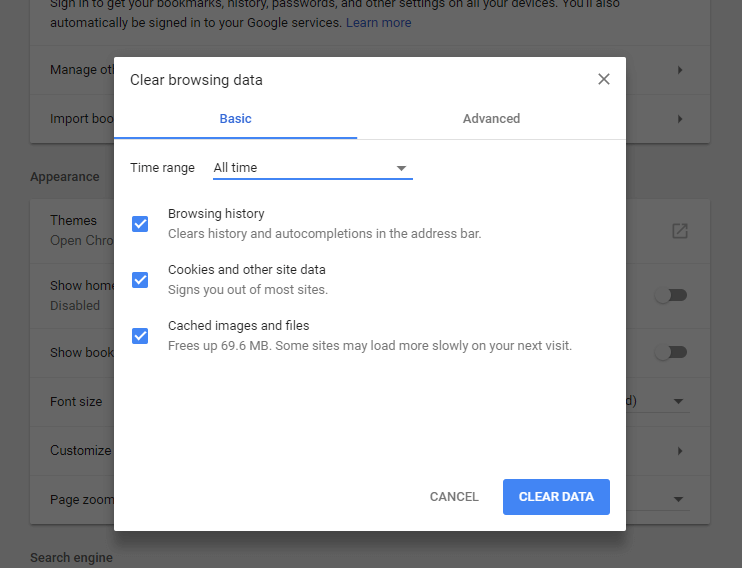Open themes external link icon
This screenshot has height=568, width=742.
[x=680, y=231]
